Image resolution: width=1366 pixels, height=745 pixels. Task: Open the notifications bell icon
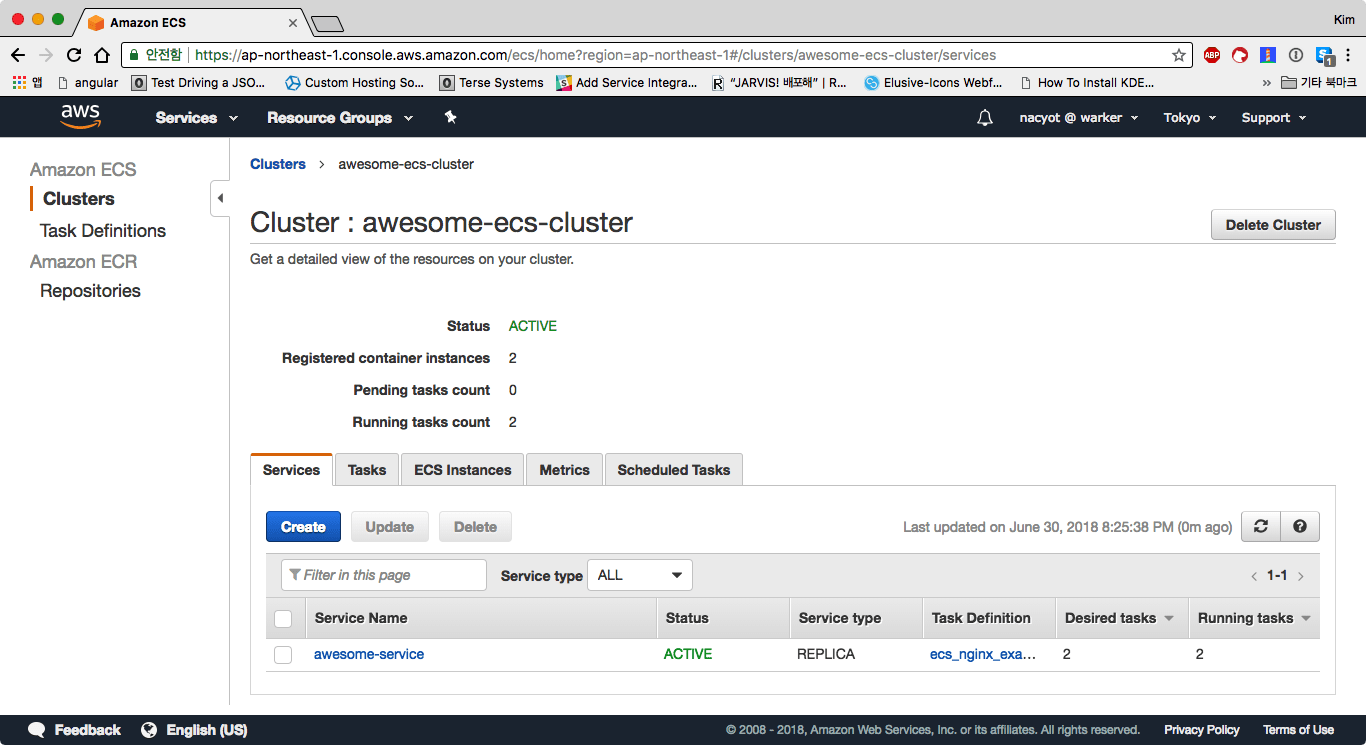[x=985, y=118]
